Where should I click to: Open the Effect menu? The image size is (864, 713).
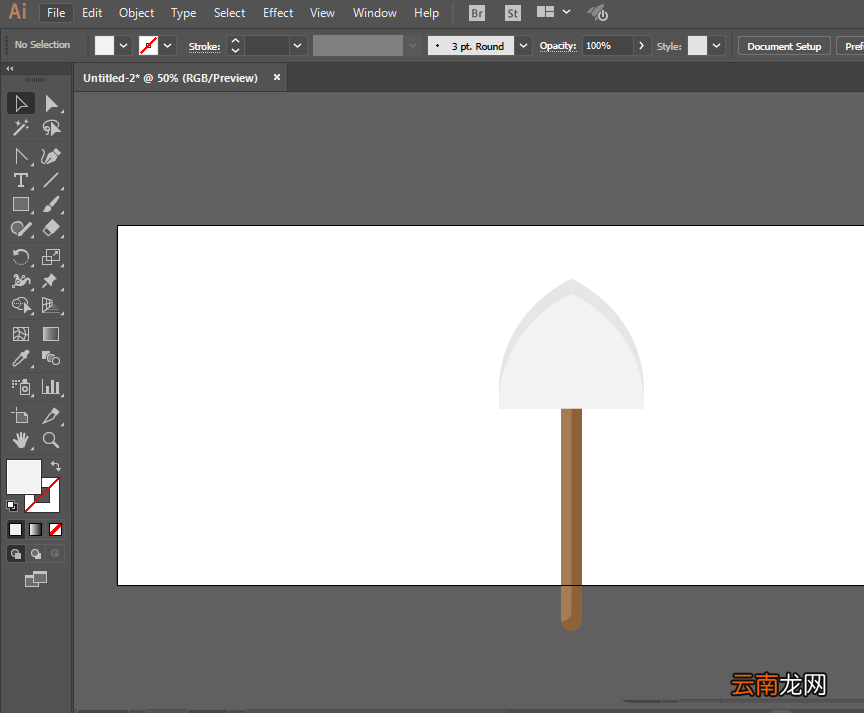point(278,13)
